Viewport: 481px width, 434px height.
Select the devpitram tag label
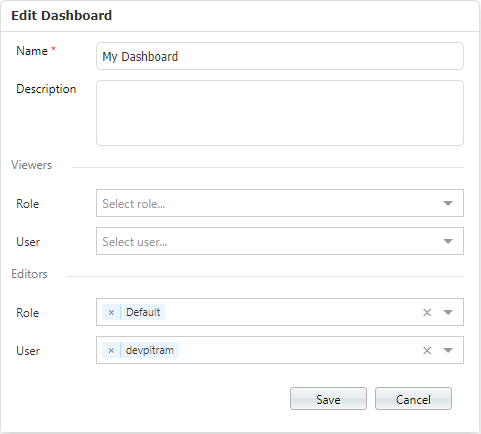point(150,350)
